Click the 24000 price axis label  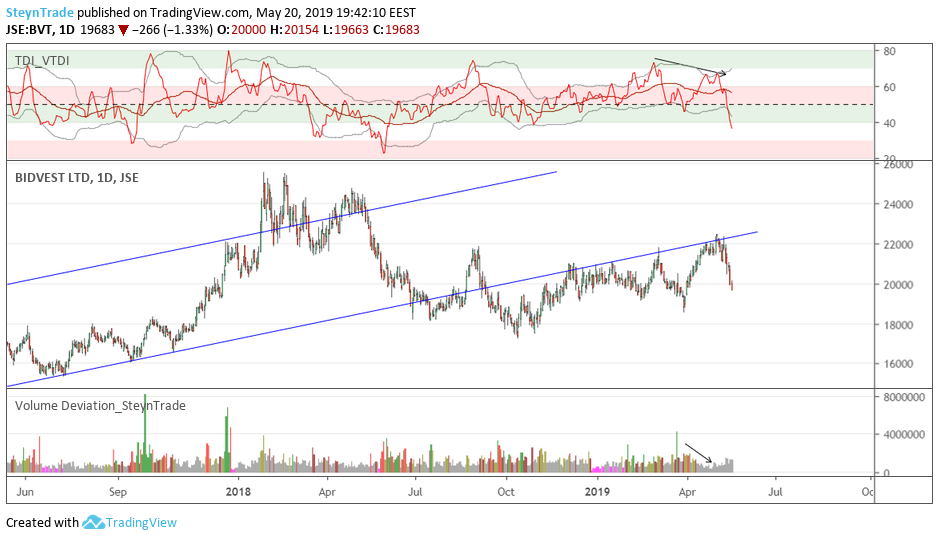898,204
